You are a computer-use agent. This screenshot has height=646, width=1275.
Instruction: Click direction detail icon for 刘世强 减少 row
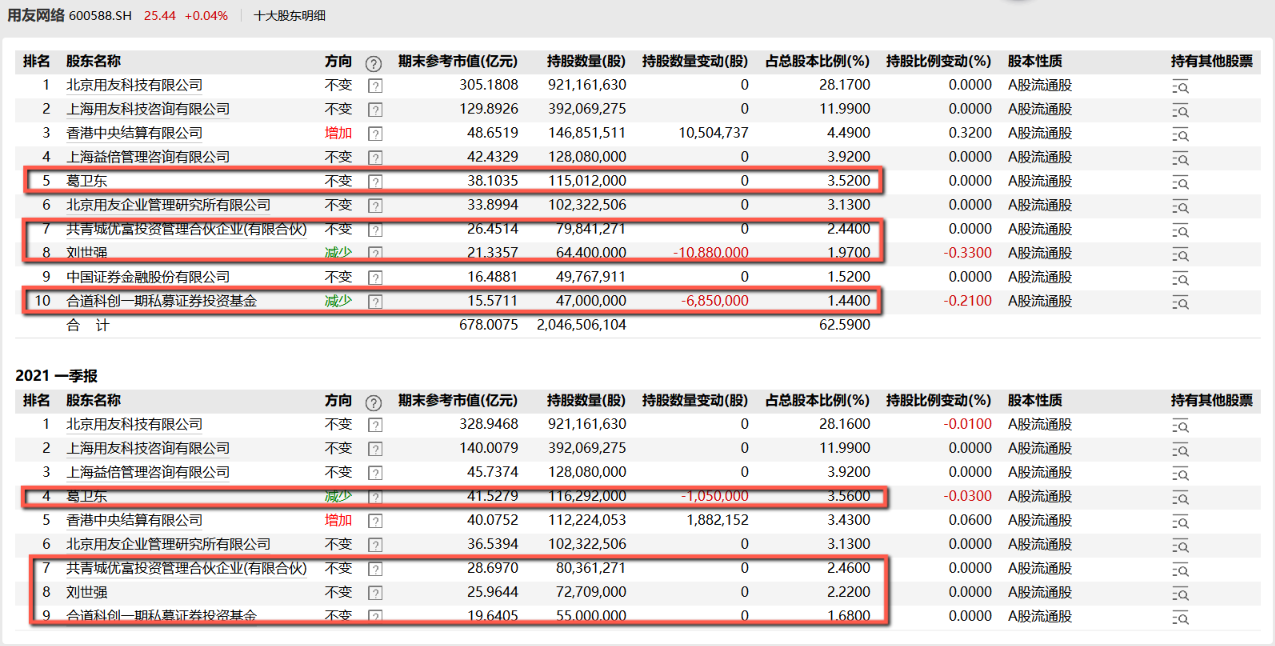[375, 254]
